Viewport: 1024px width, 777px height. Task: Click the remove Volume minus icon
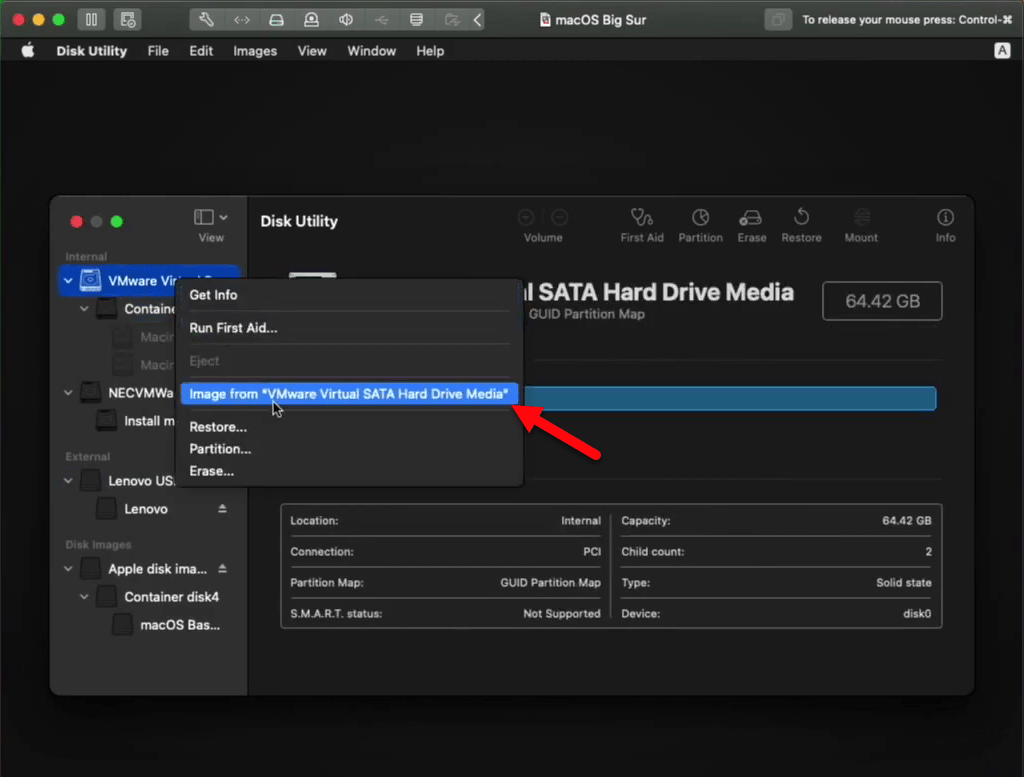point(559,217)
